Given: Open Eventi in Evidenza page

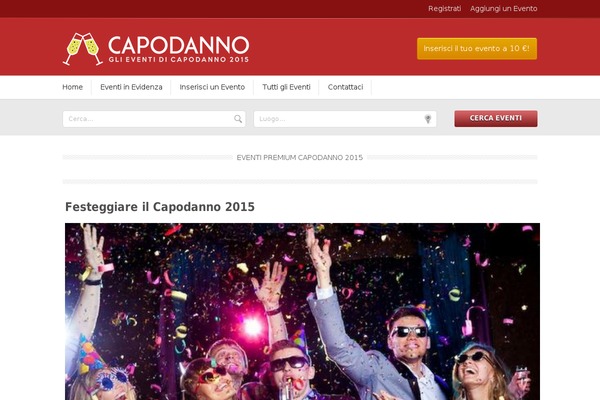Looking at the screenshot, I should pos(131,87).
